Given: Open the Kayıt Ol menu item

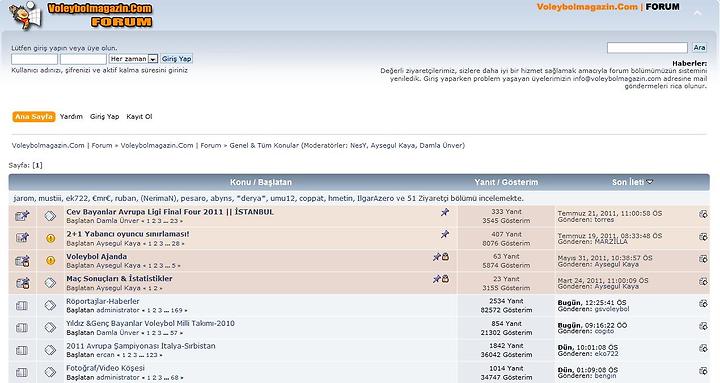Looking at the screenshot, I should click(139, 117).
